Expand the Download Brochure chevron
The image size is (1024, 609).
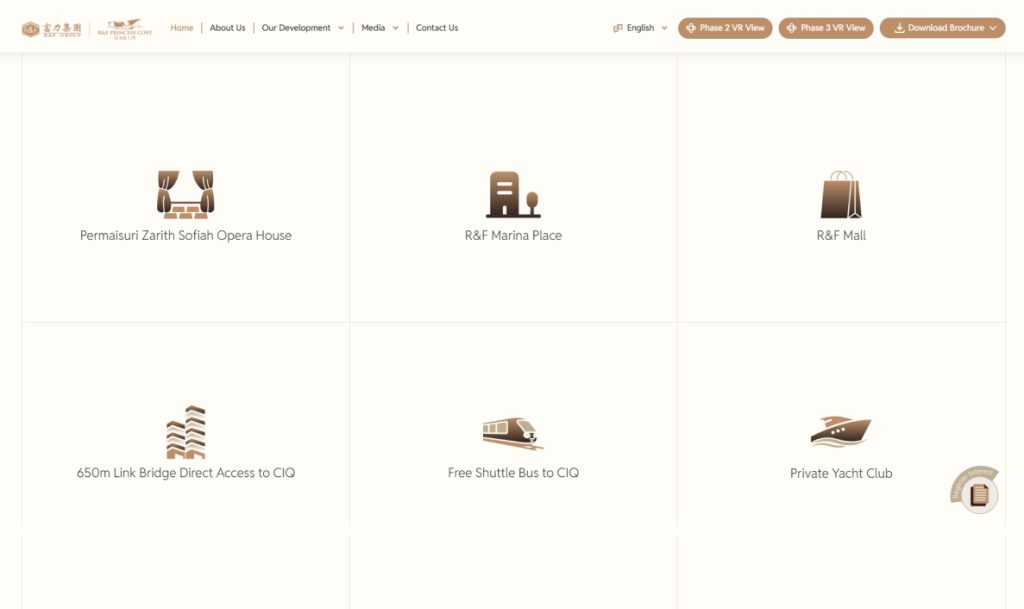pos(993,28)
